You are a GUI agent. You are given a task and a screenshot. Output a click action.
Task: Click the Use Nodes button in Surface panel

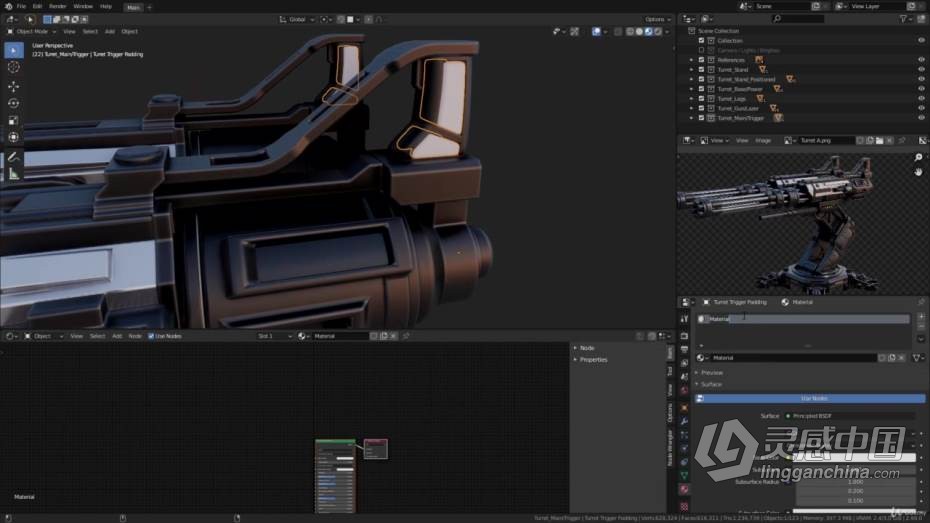(810, 398)
